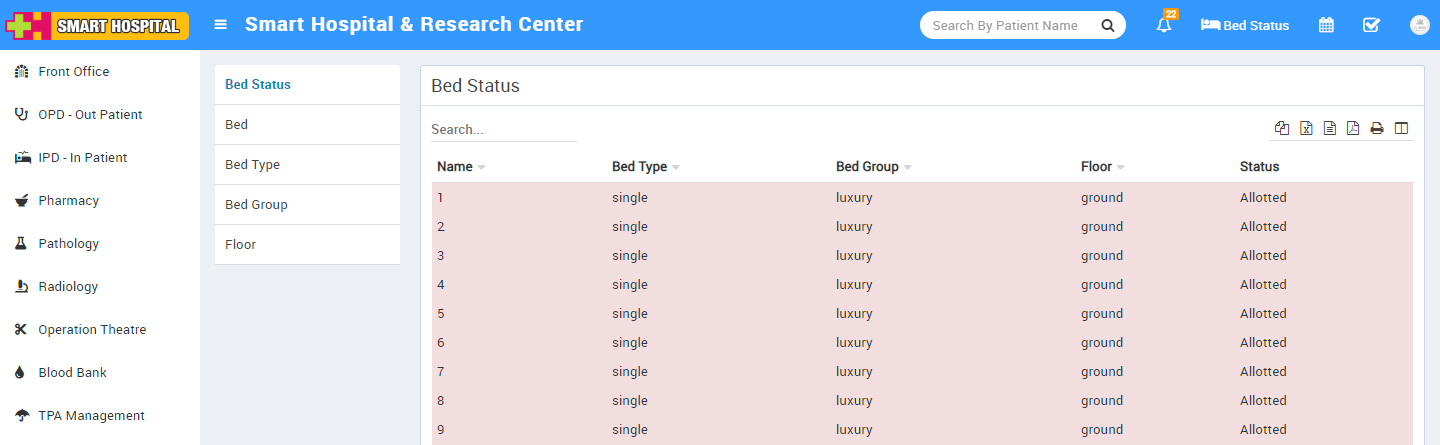The image size is (1440, 445).
Task: Open the task checklist icon
Action: [1372, 26]
